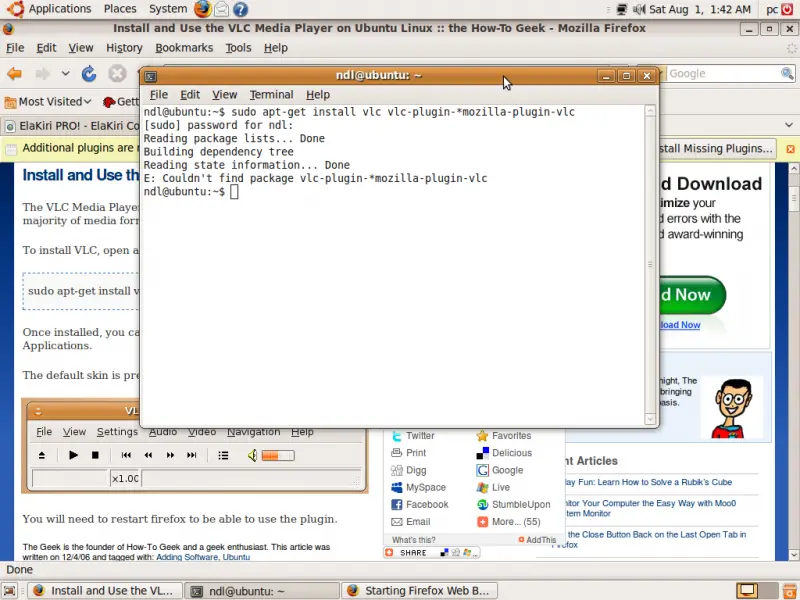Click the Google search input field
The width and height of the screenshot is (800, 600).
tap(721, 73)
